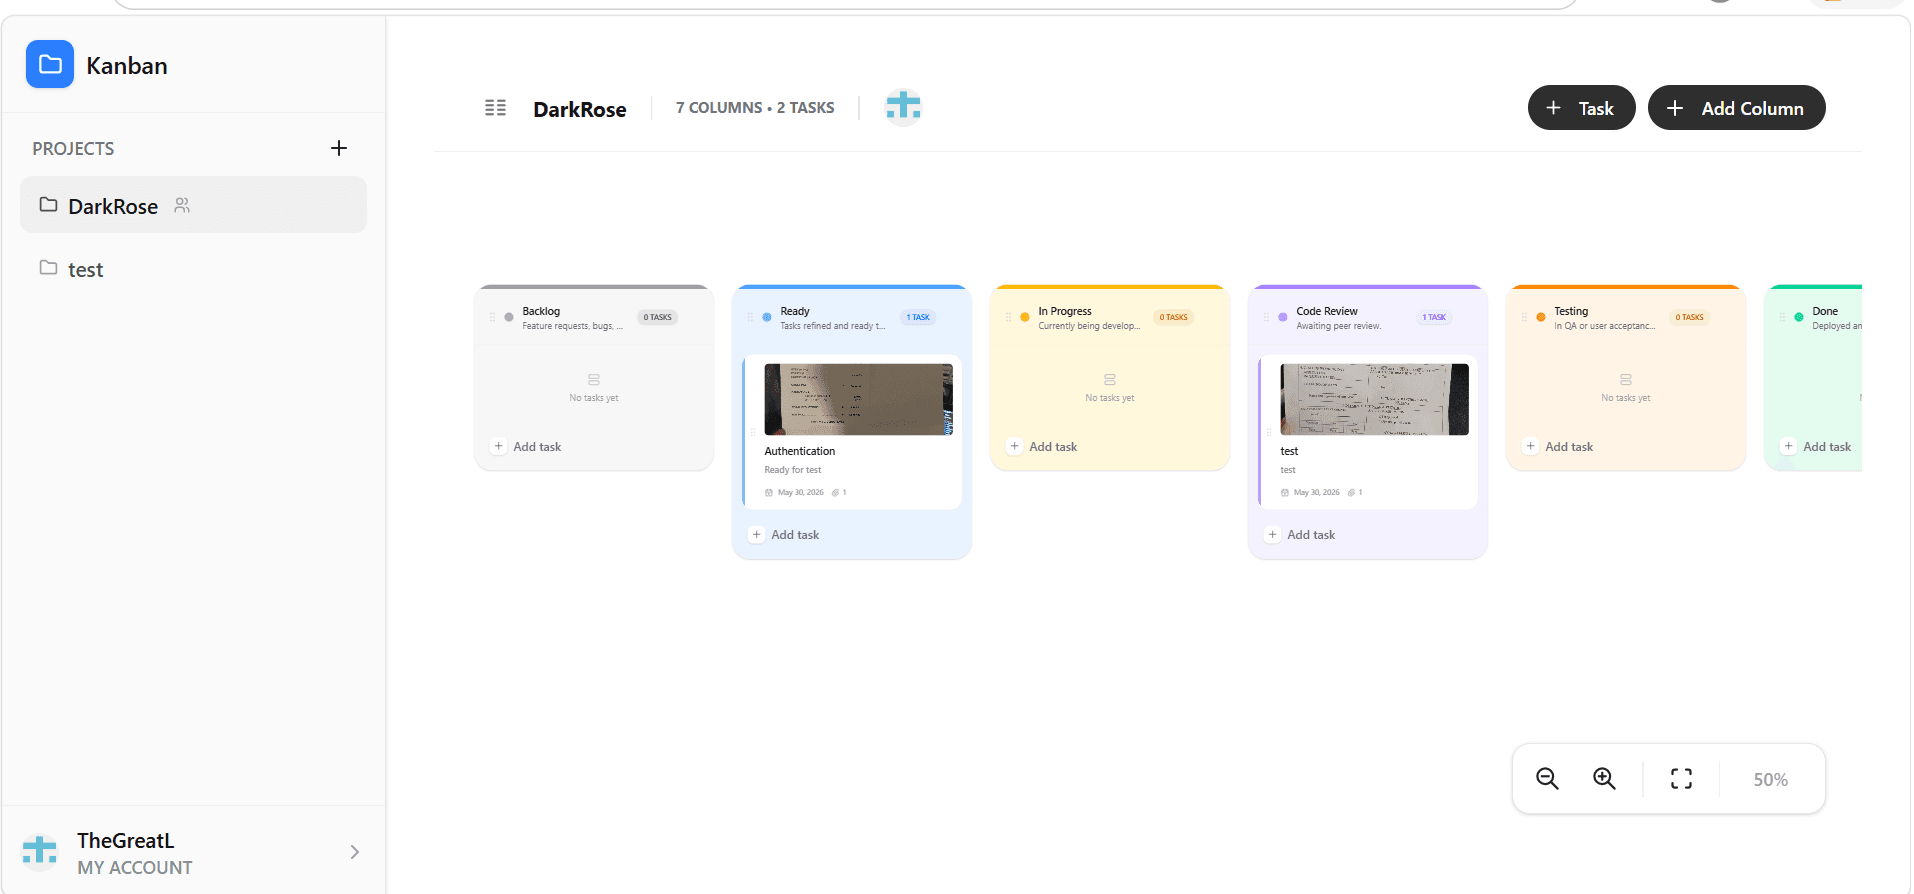The image size is (1914, 894).
Task: Click the Ready column drag handle
Action: click(750, 317)
